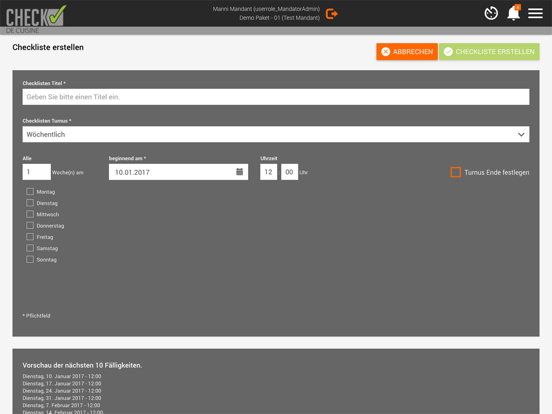Screen dimensions: 552x414
Task: Open notifications bell icon
Action: click(x=513, y=13)
